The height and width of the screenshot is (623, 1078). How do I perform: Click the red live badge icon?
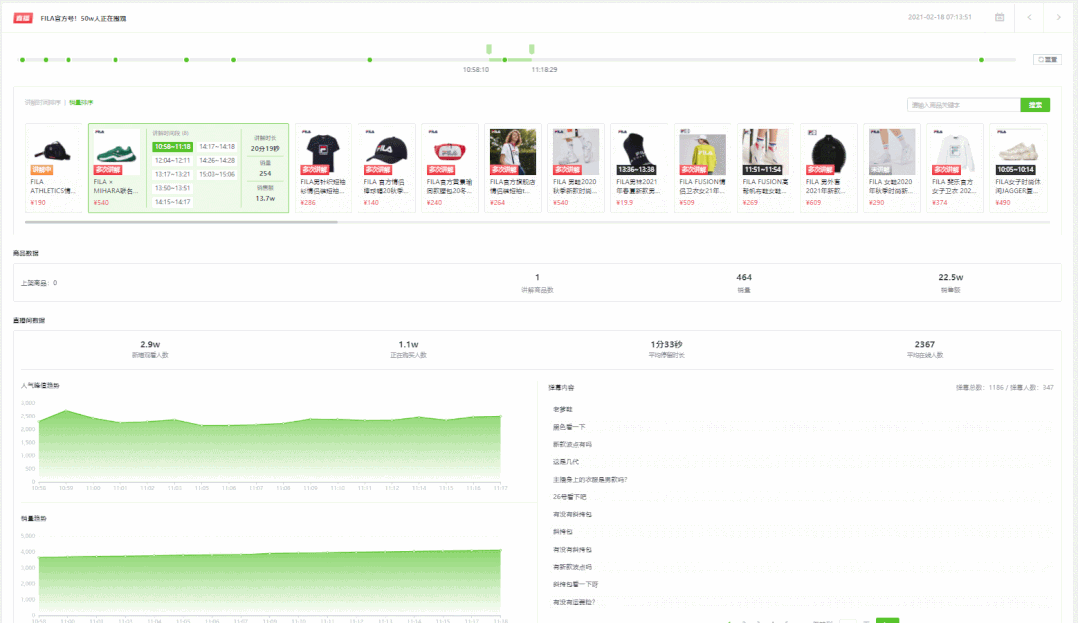23,18
